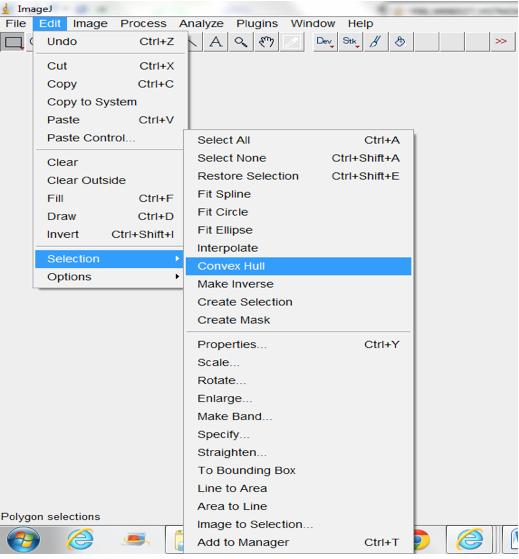Choose Clear in Edit menu
This screenshot has width=519, height=559.
point(109,162)
